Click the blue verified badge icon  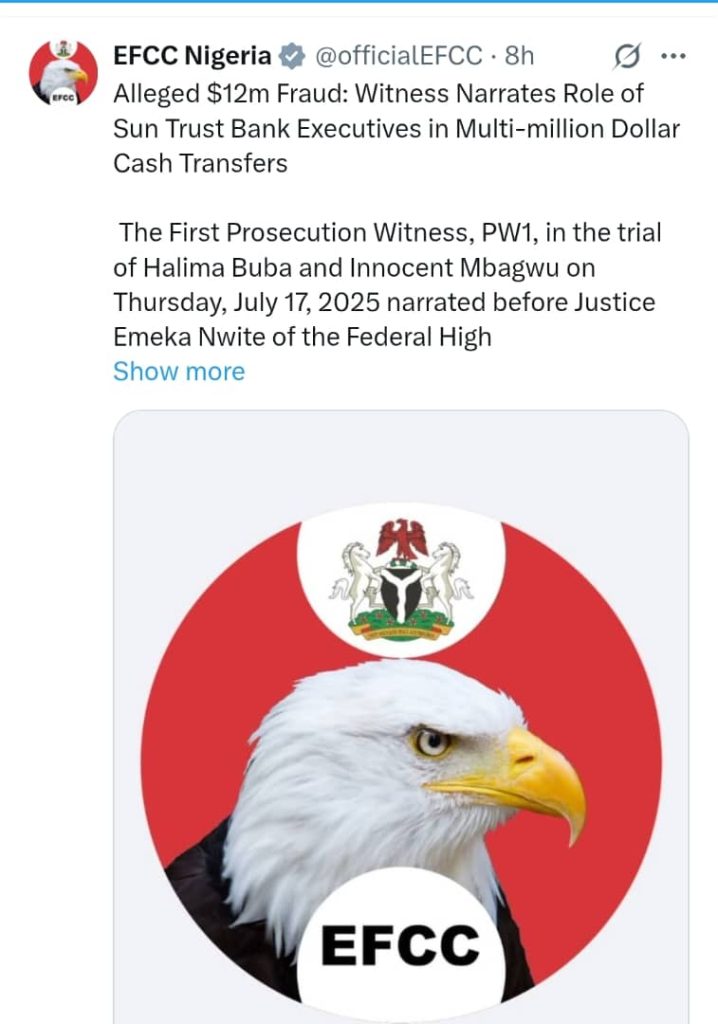[x=292, y=56]
